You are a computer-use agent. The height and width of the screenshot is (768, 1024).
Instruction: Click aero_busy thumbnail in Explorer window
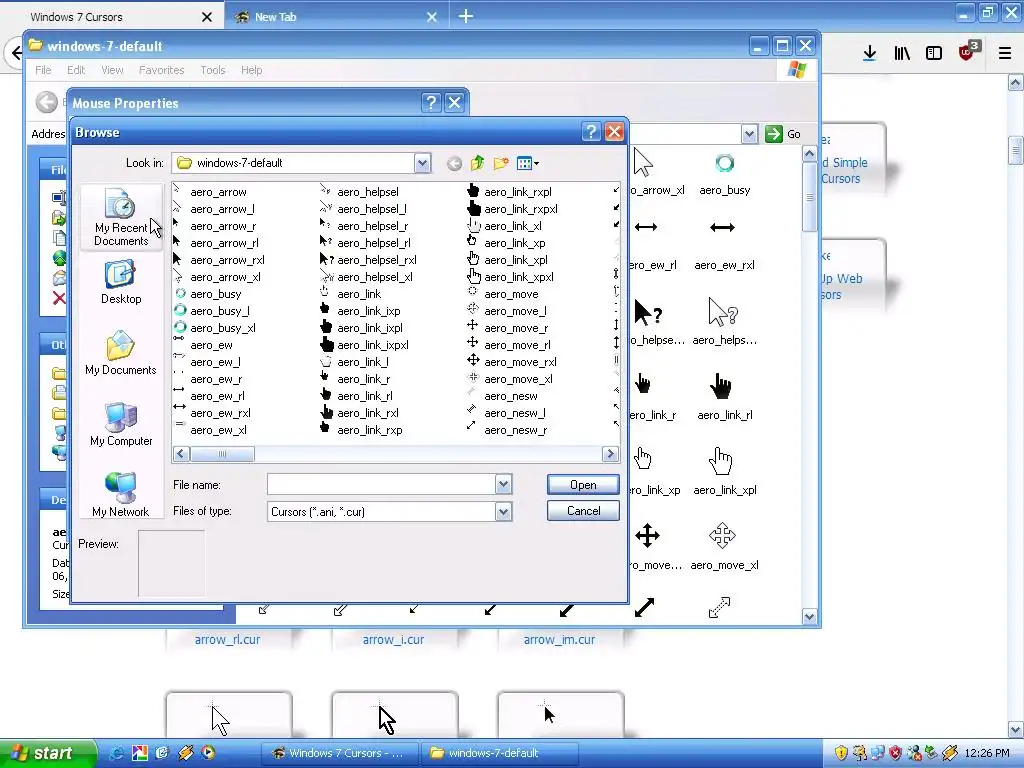pos(724,174)
